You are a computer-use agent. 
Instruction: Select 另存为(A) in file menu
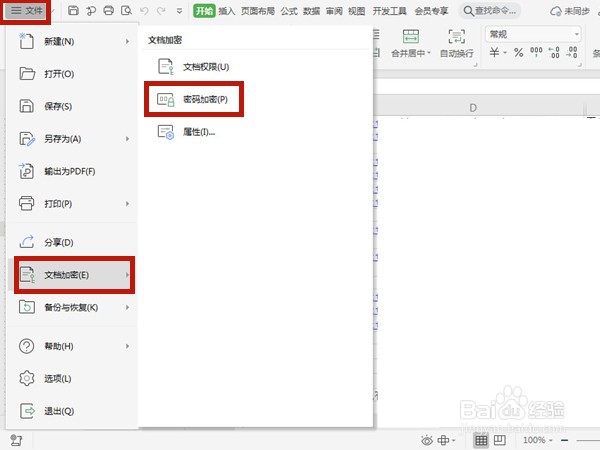coord(72,139)
